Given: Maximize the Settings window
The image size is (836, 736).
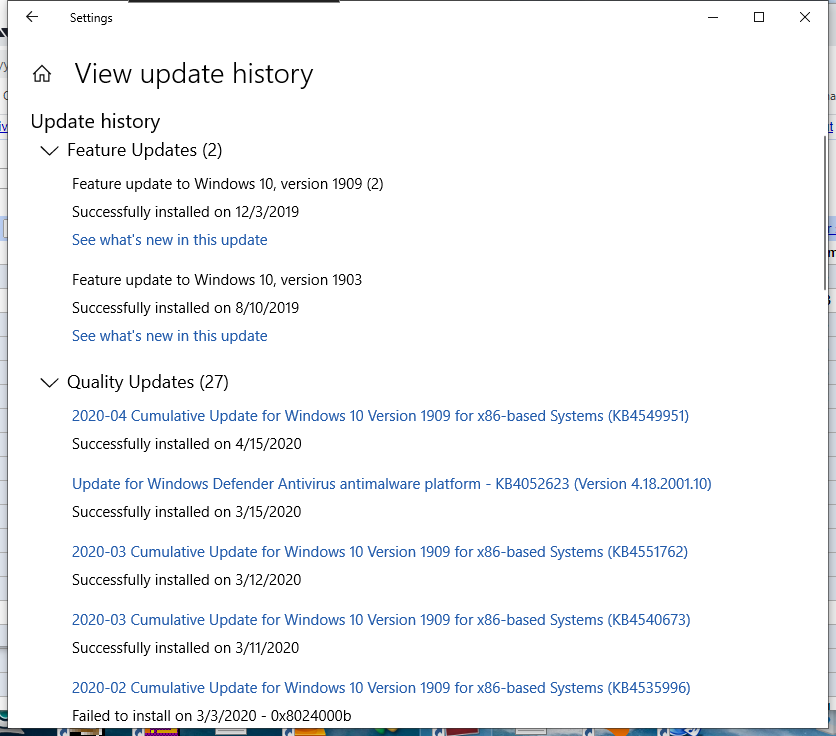Looking at the screenshot, I should [x=759, y=17].
